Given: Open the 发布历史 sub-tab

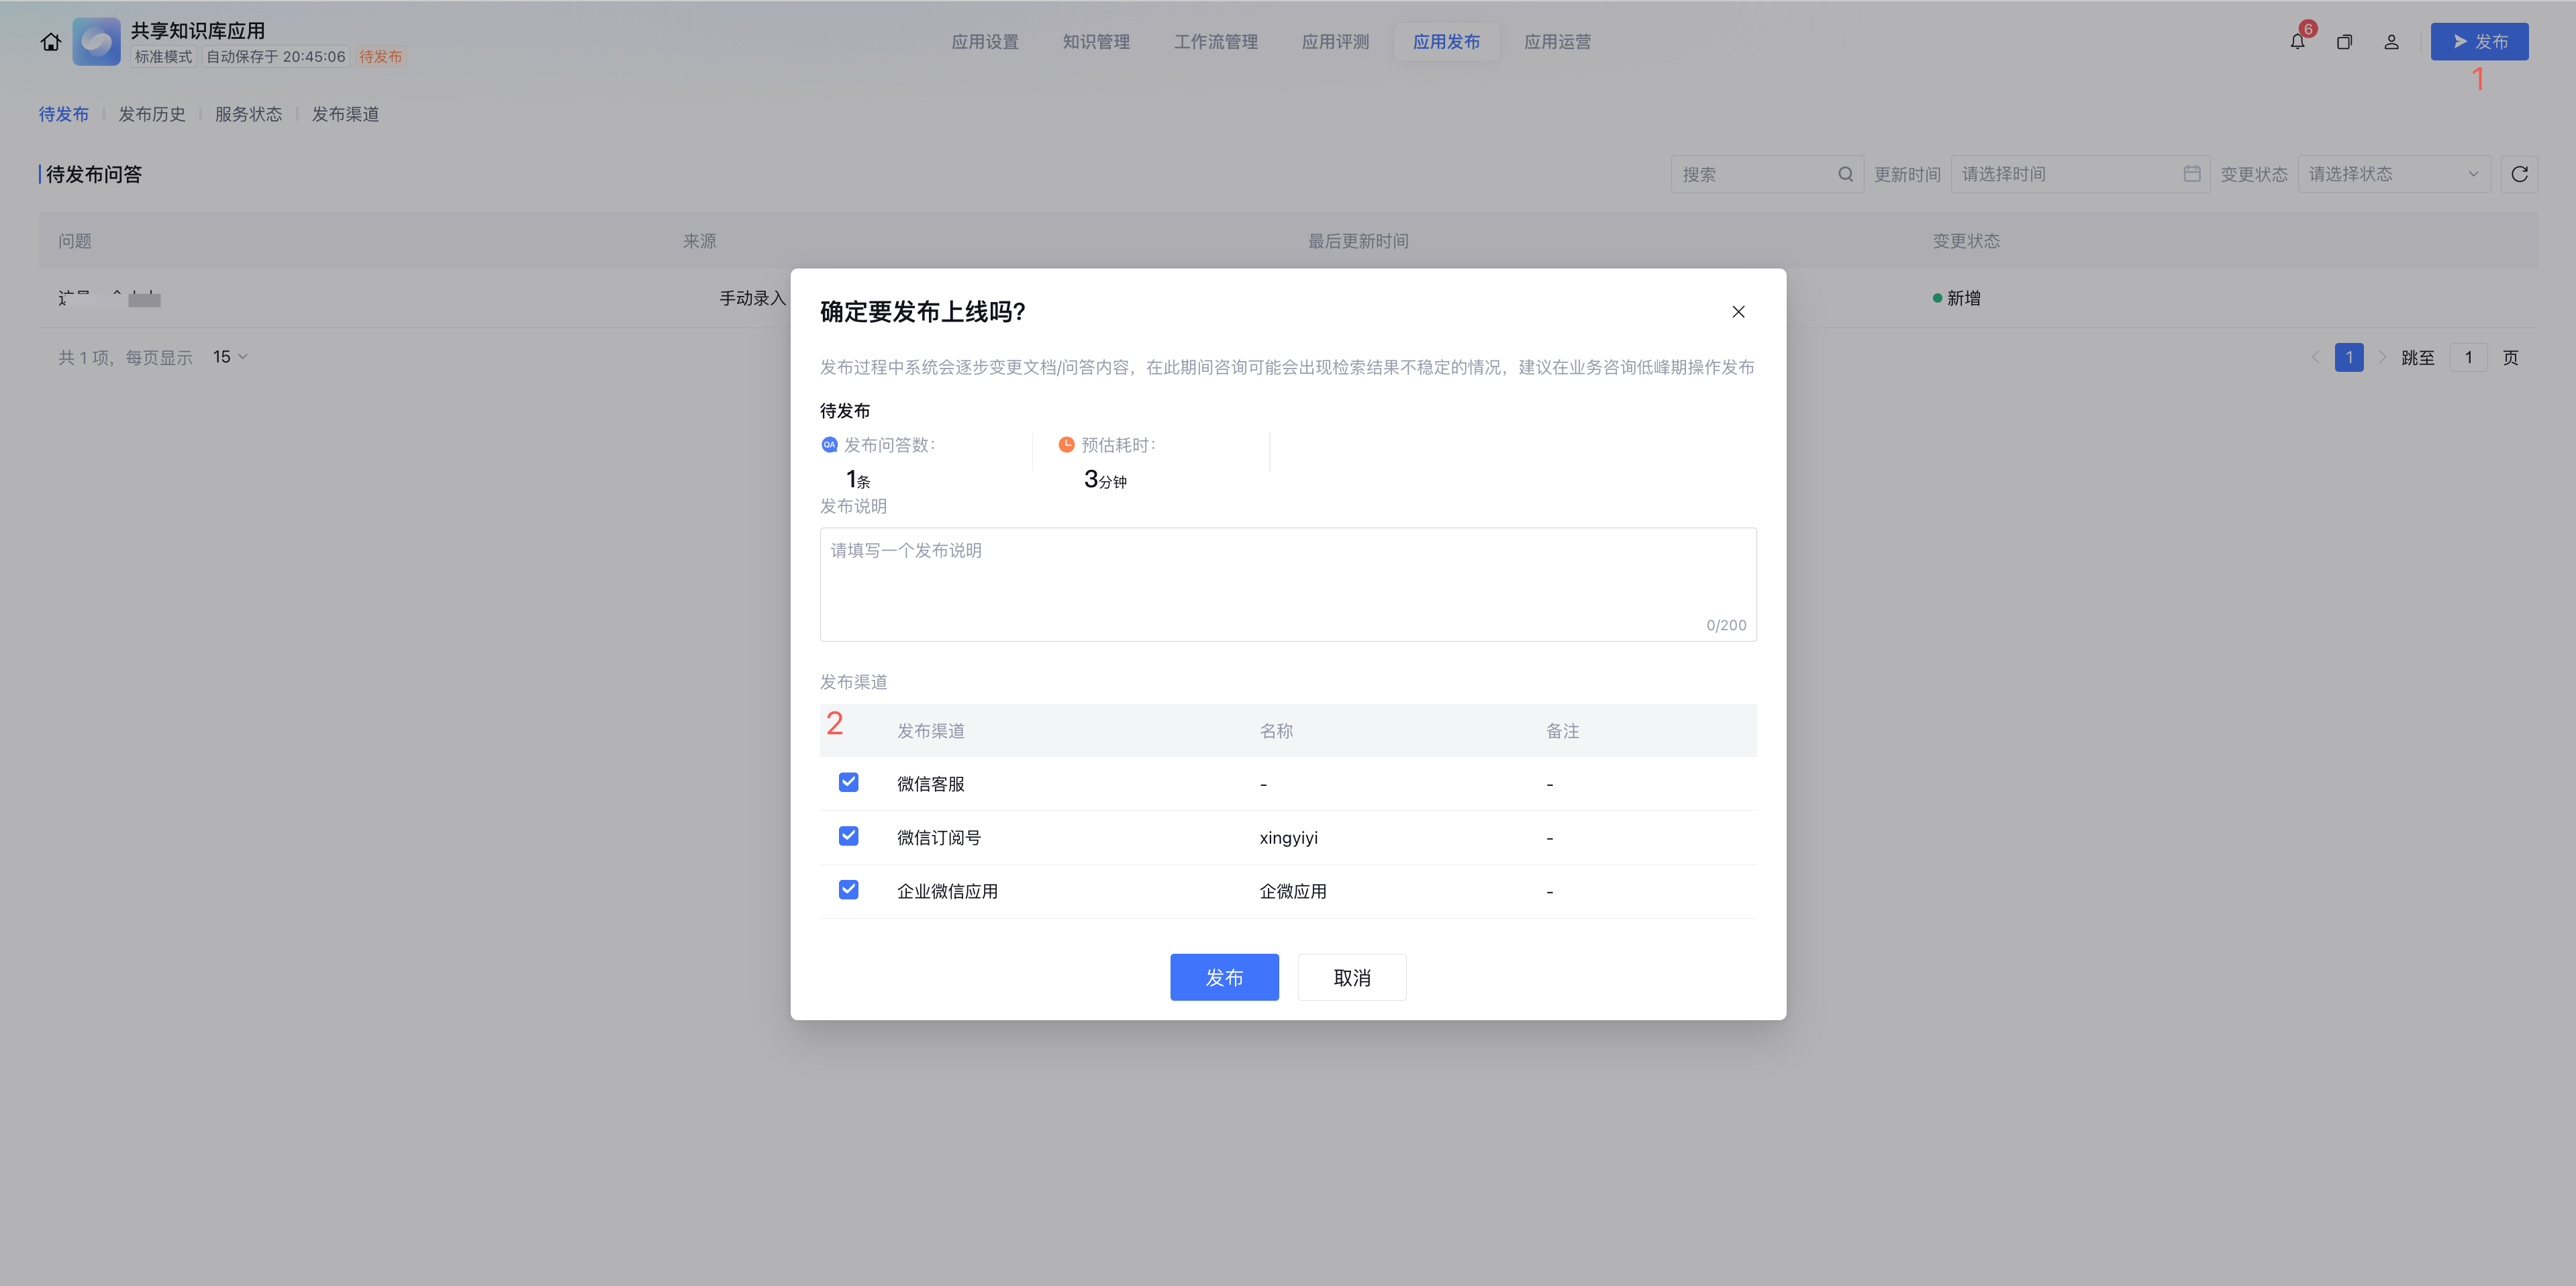Looking at the screenshot, I should pos(152,114).
